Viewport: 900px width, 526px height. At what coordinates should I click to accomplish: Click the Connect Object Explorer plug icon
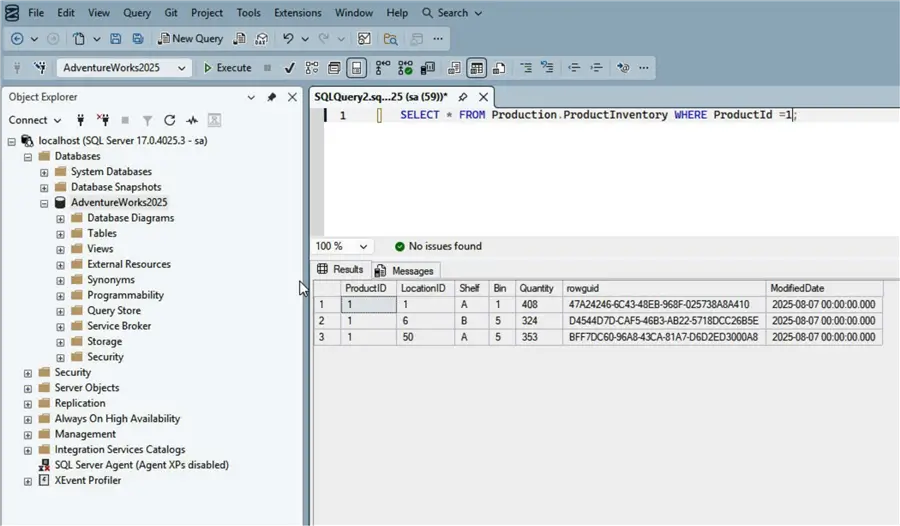[x=80, y=120]
